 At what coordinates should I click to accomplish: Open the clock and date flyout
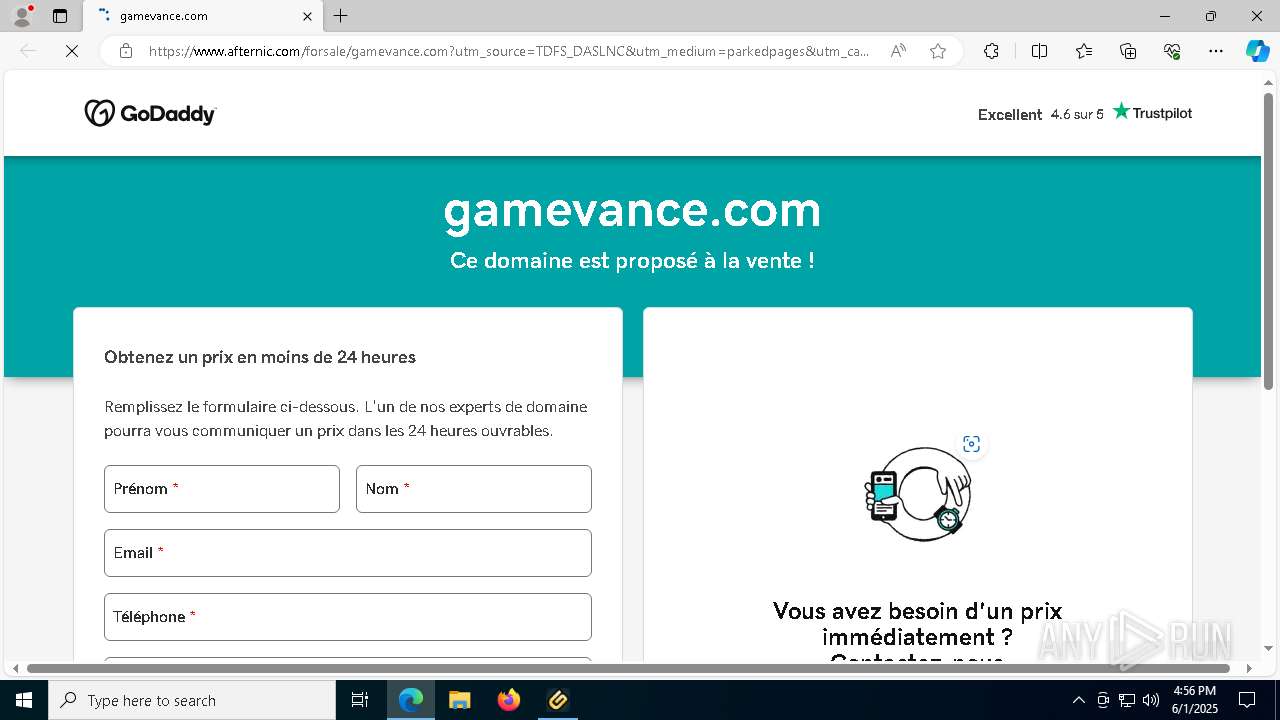(x=1195, y=700)
